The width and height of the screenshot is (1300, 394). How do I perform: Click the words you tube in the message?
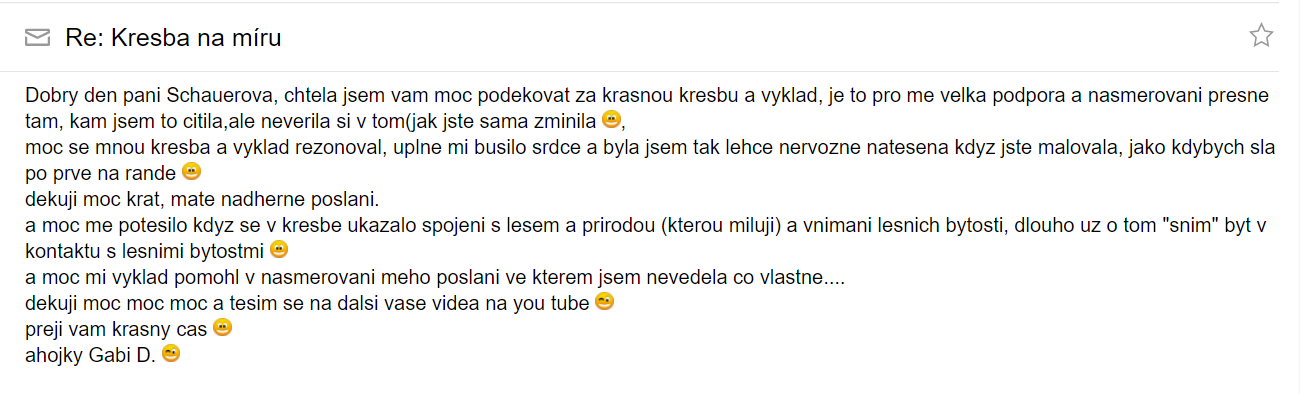tap(555, 302)
